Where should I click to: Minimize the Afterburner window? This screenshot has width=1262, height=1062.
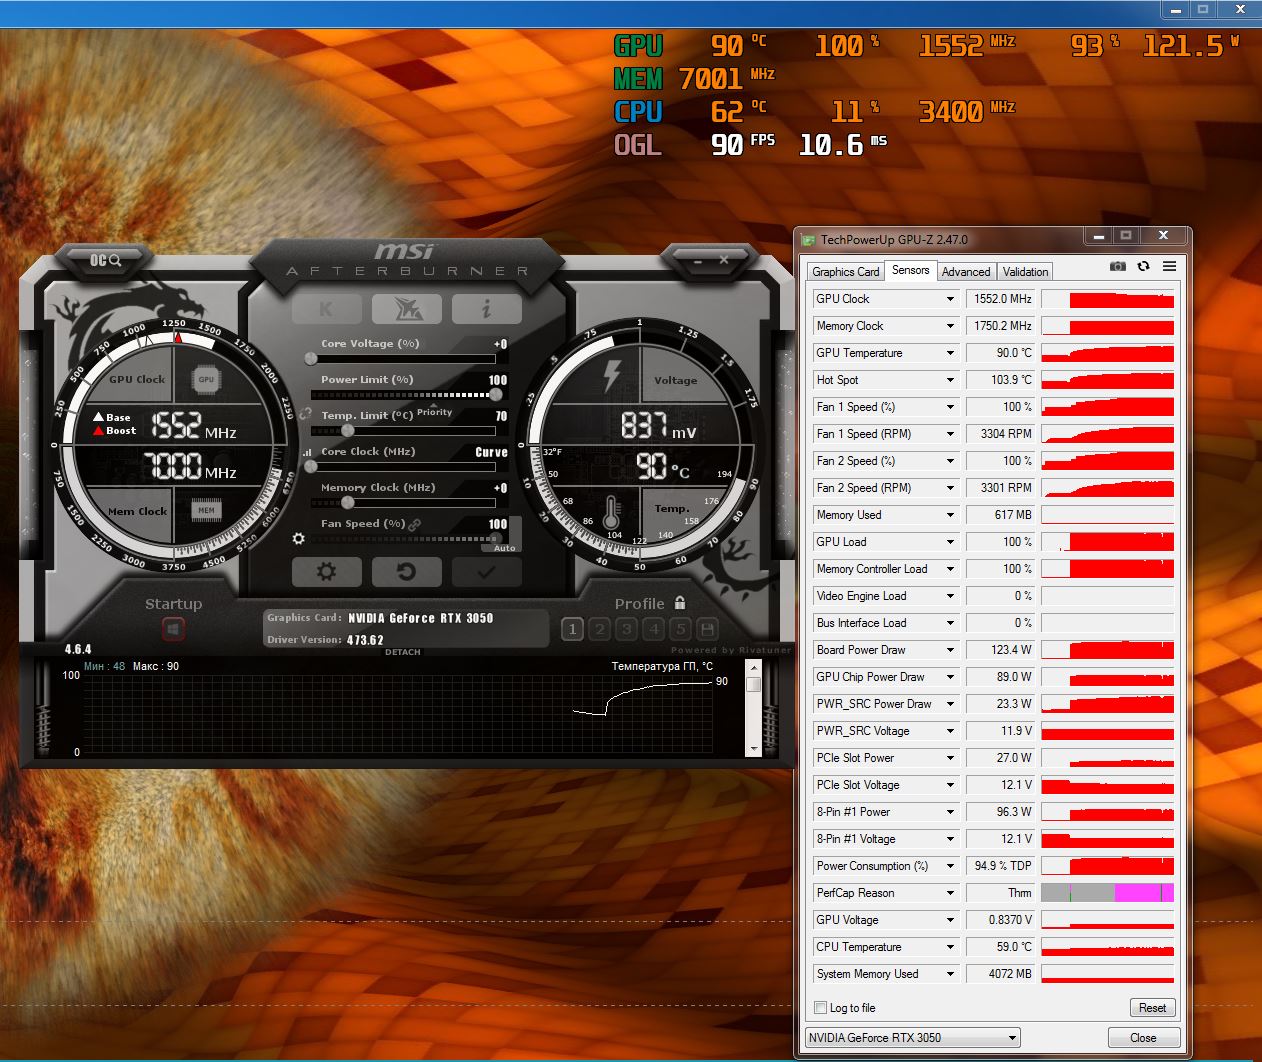click(x=697, y=260)
